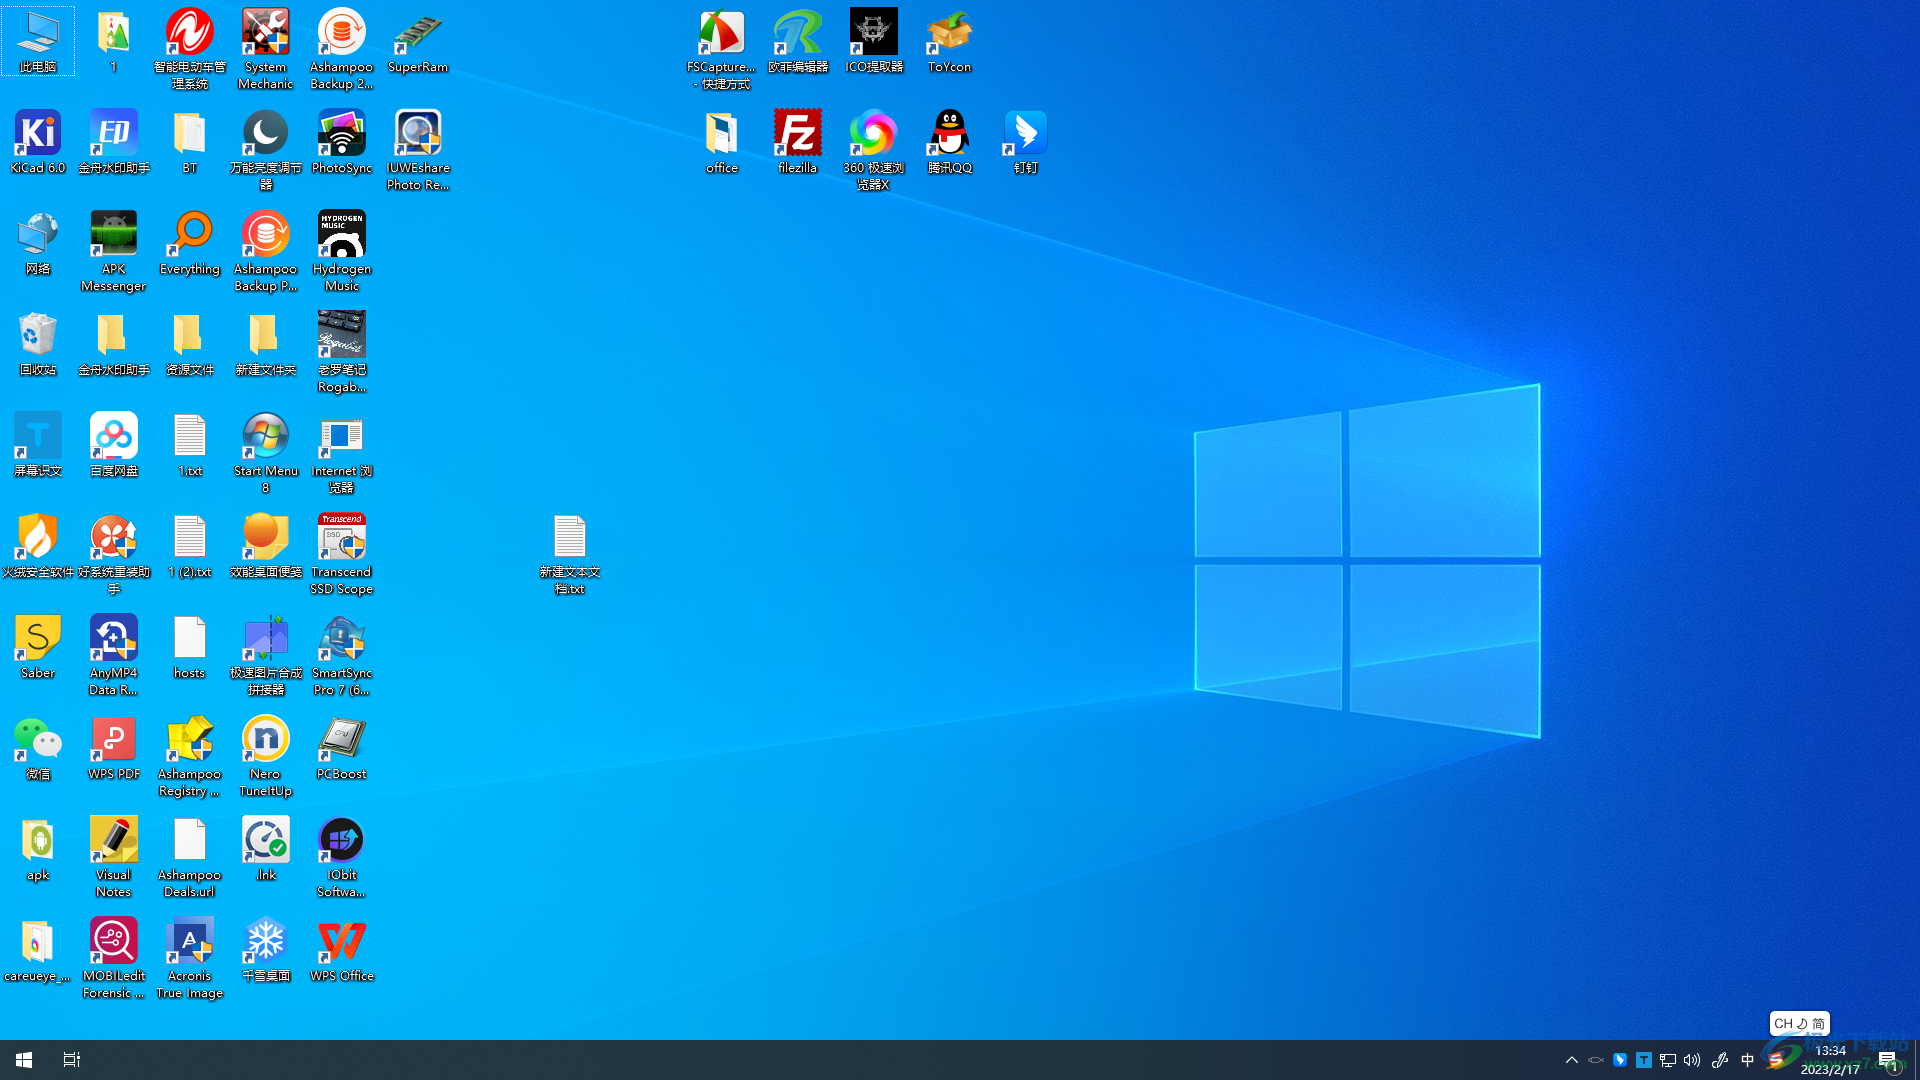This screenshot has height=1080, width=1920.
Task: Click the Everything search shortcut
Action: (x=190, y=243)
